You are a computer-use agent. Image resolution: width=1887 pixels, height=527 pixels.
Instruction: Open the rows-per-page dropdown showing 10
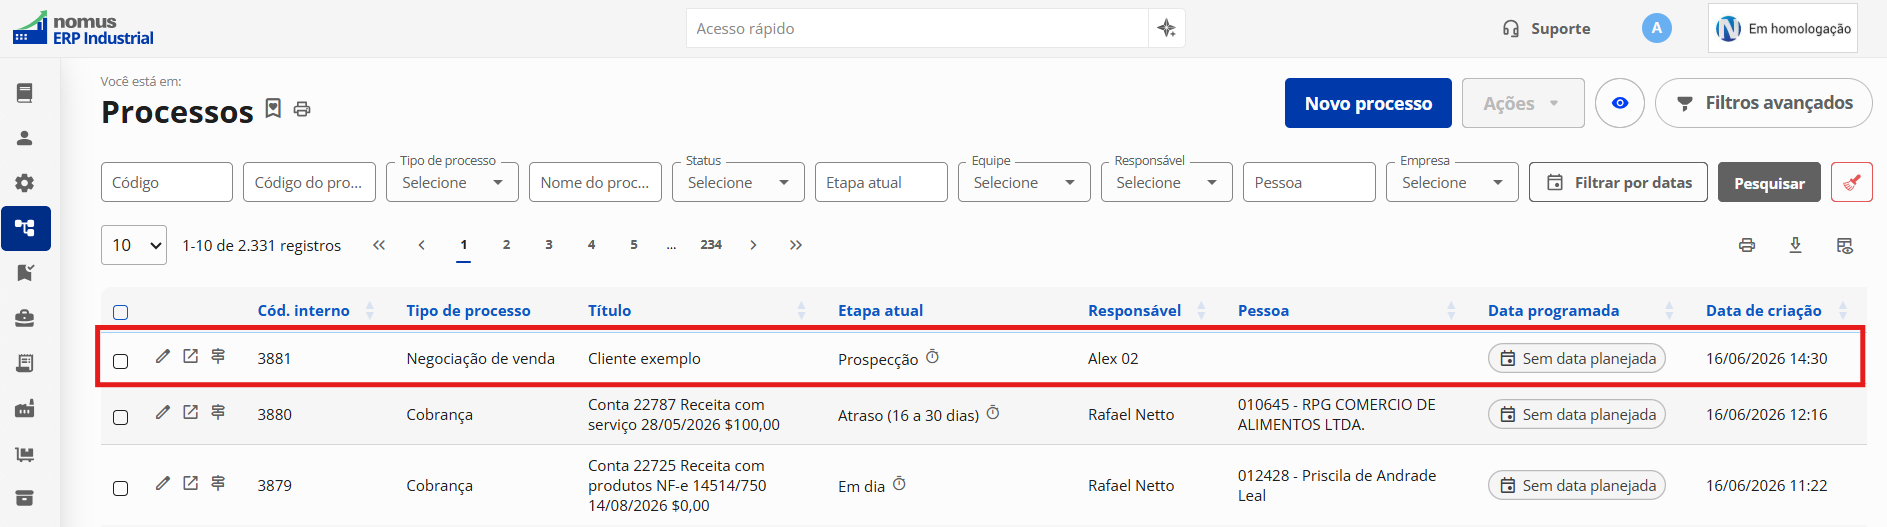click(x=134, y=245)
